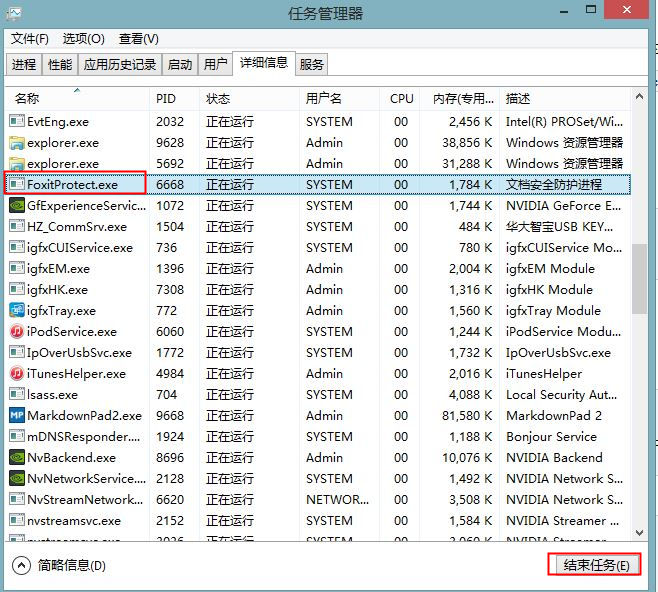This screenshot has height=592, width=658.
Task: Select the igfxTray.exe process name
Action: (61, 311)
